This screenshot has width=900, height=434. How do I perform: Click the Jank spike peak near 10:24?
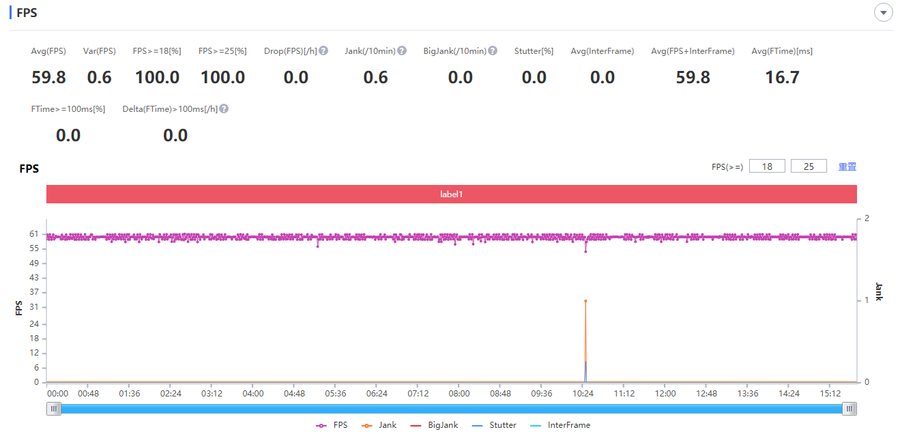585,300
